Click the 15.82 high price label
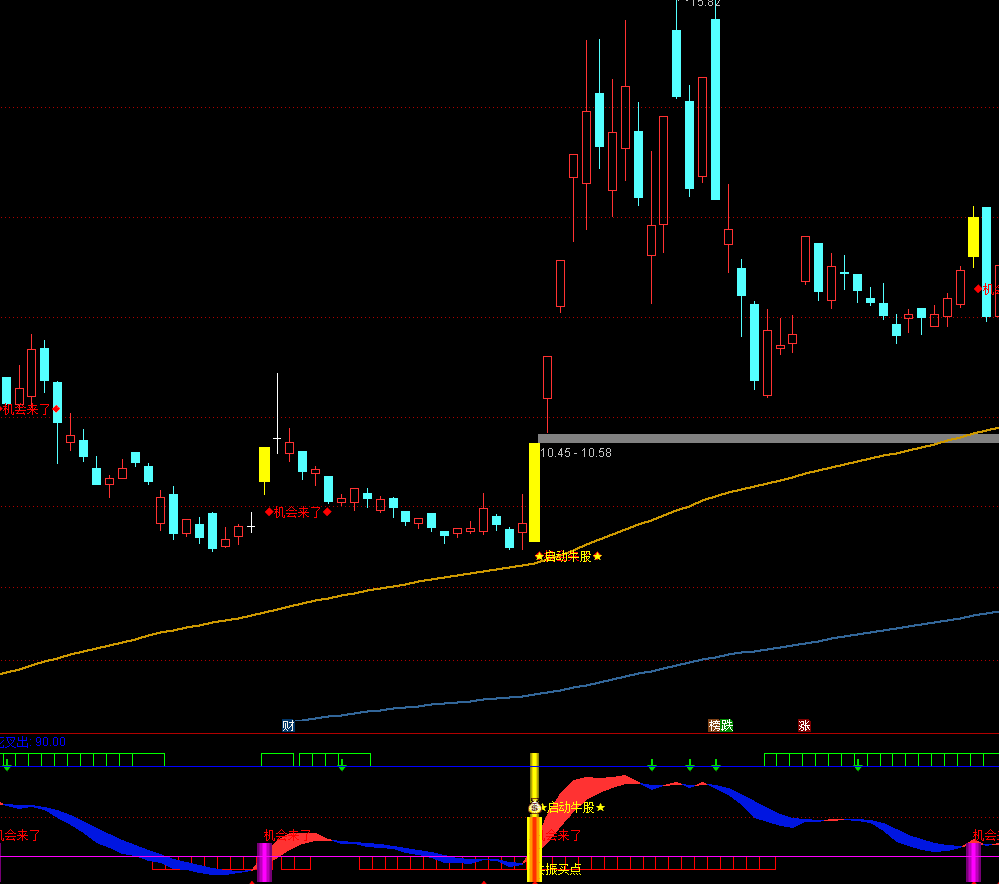 [x=703, y=3]
